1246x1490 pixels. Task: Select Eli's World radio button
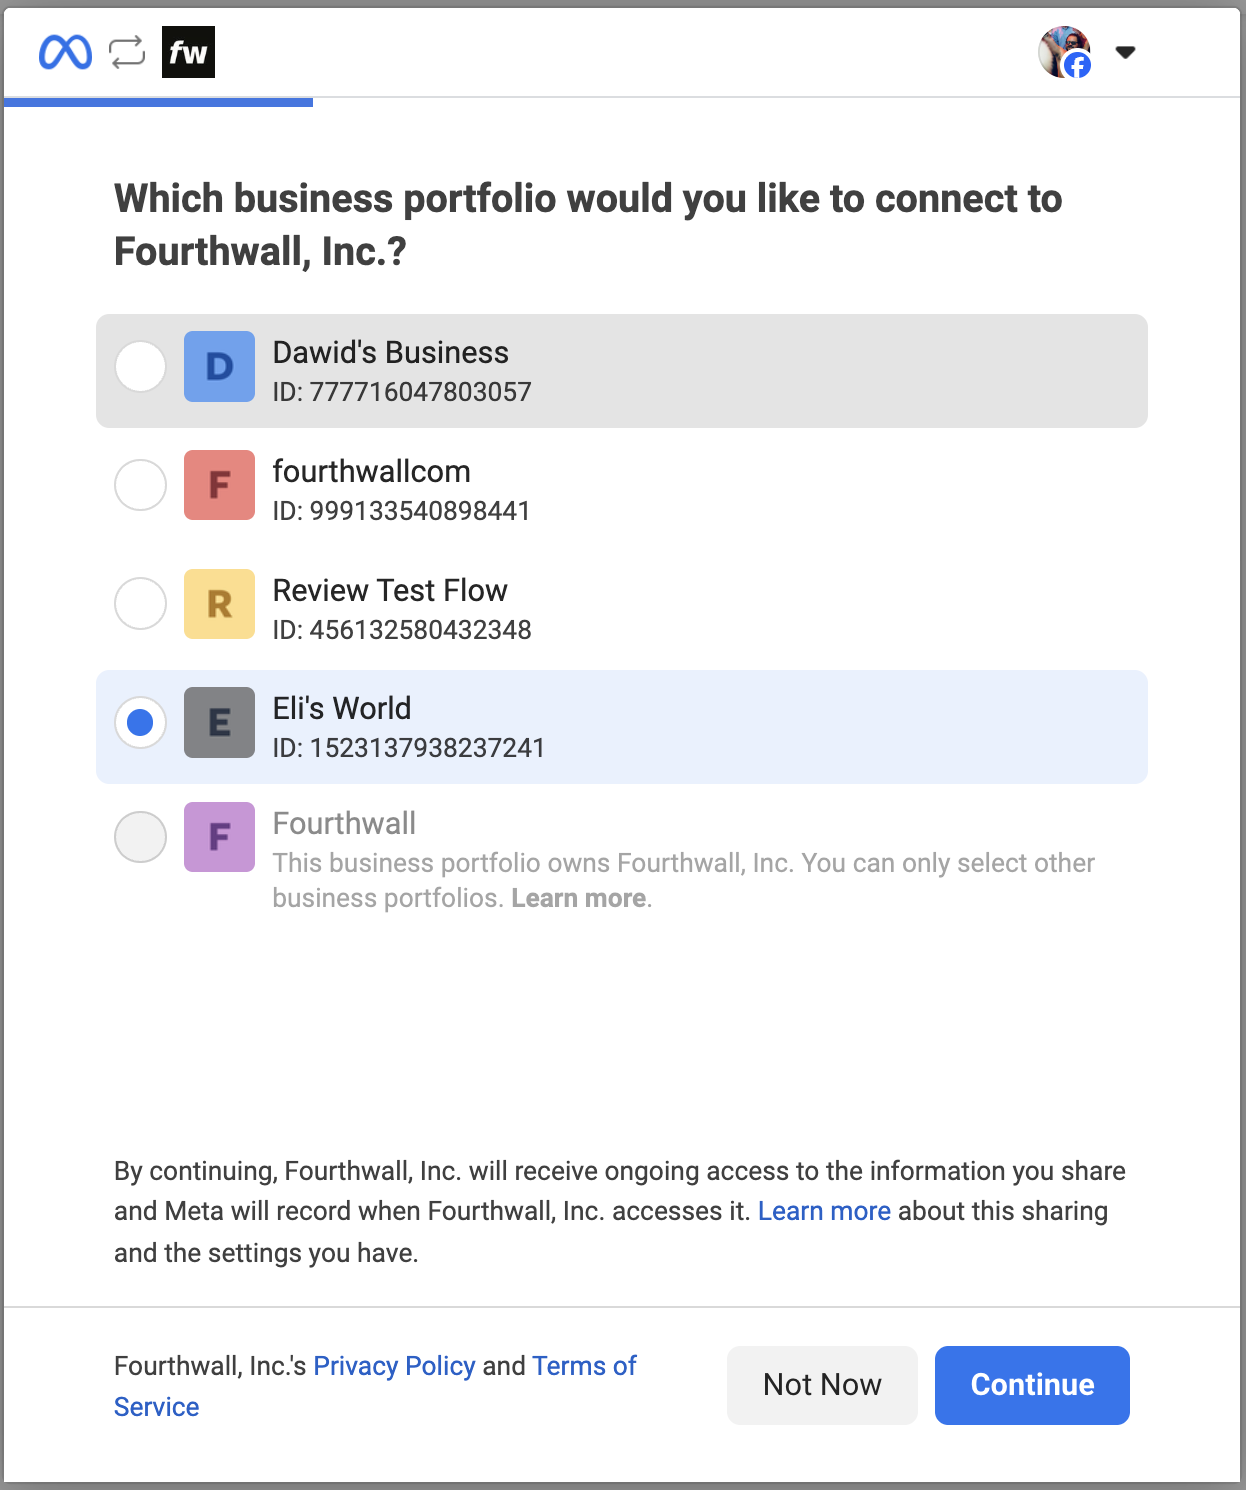140,722
